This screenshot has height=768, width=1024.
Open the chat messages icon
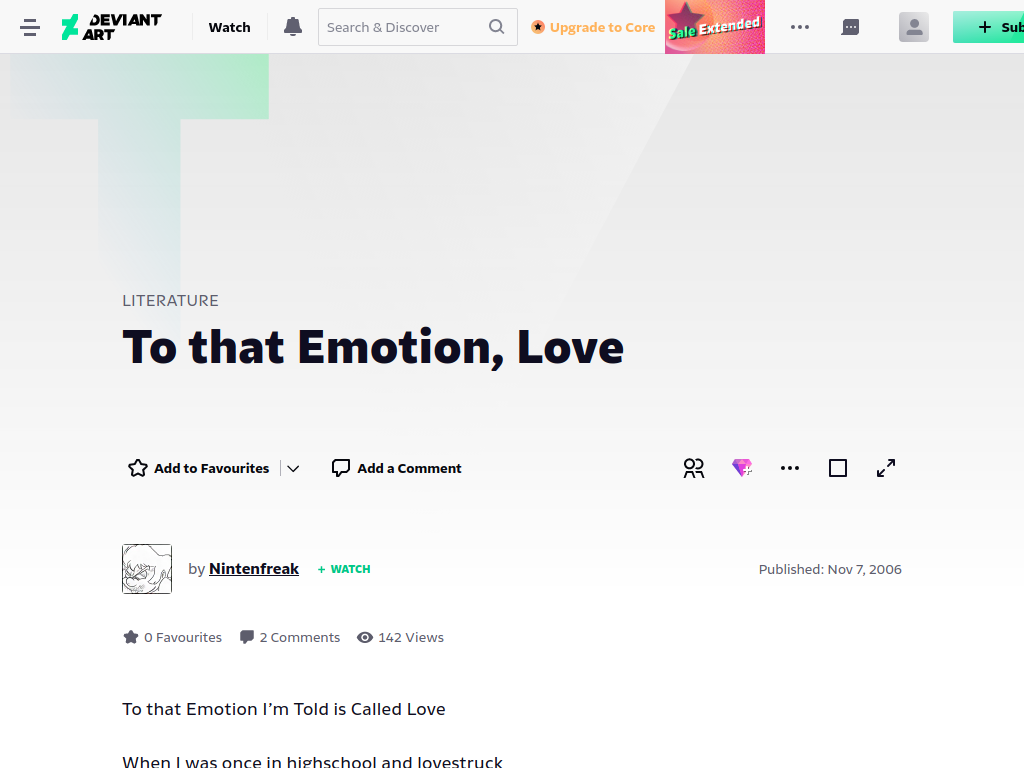(850, 27)
